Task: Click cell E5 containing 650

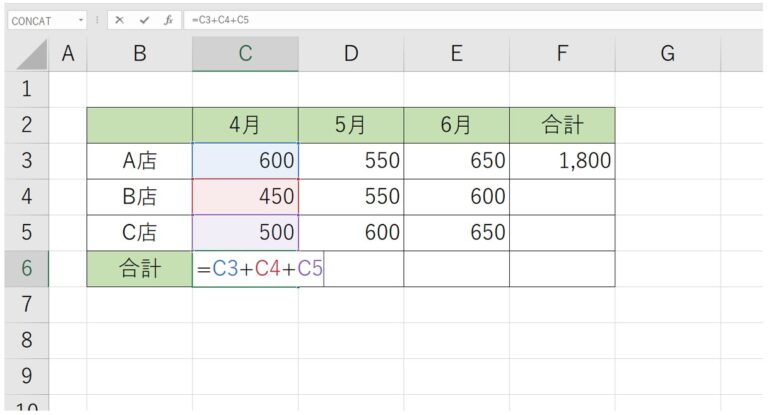Action: (456, 232)
